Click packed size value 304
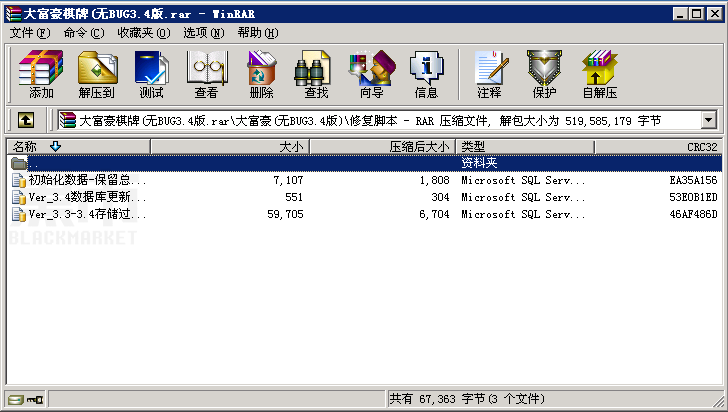 point(440,197)
